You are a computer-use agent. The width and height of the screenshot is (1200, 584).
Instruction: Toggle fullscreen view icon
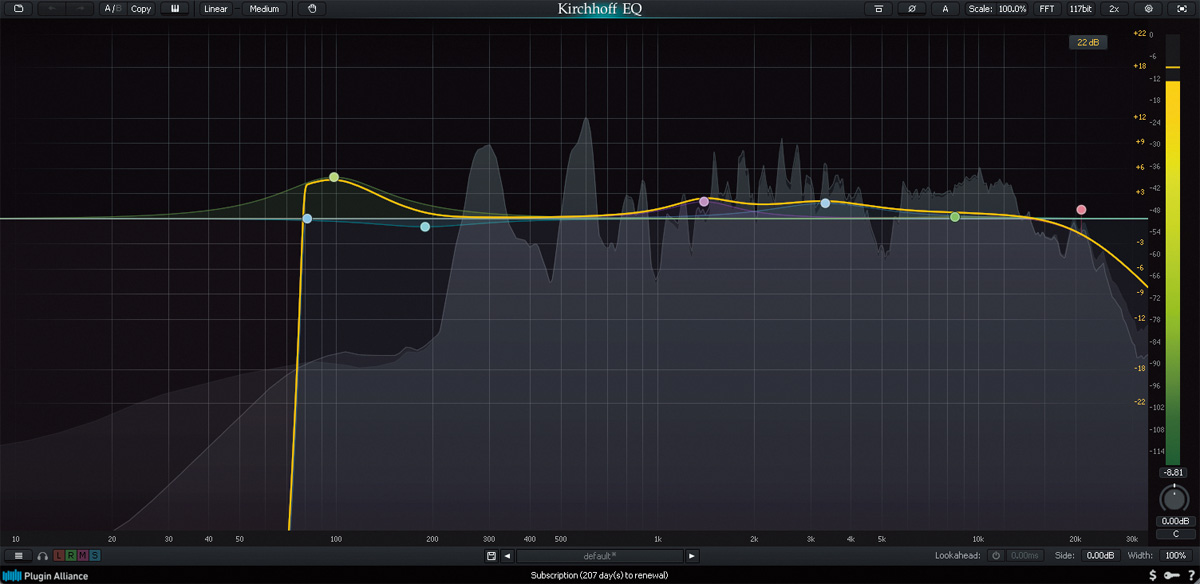pos(1181,9)
